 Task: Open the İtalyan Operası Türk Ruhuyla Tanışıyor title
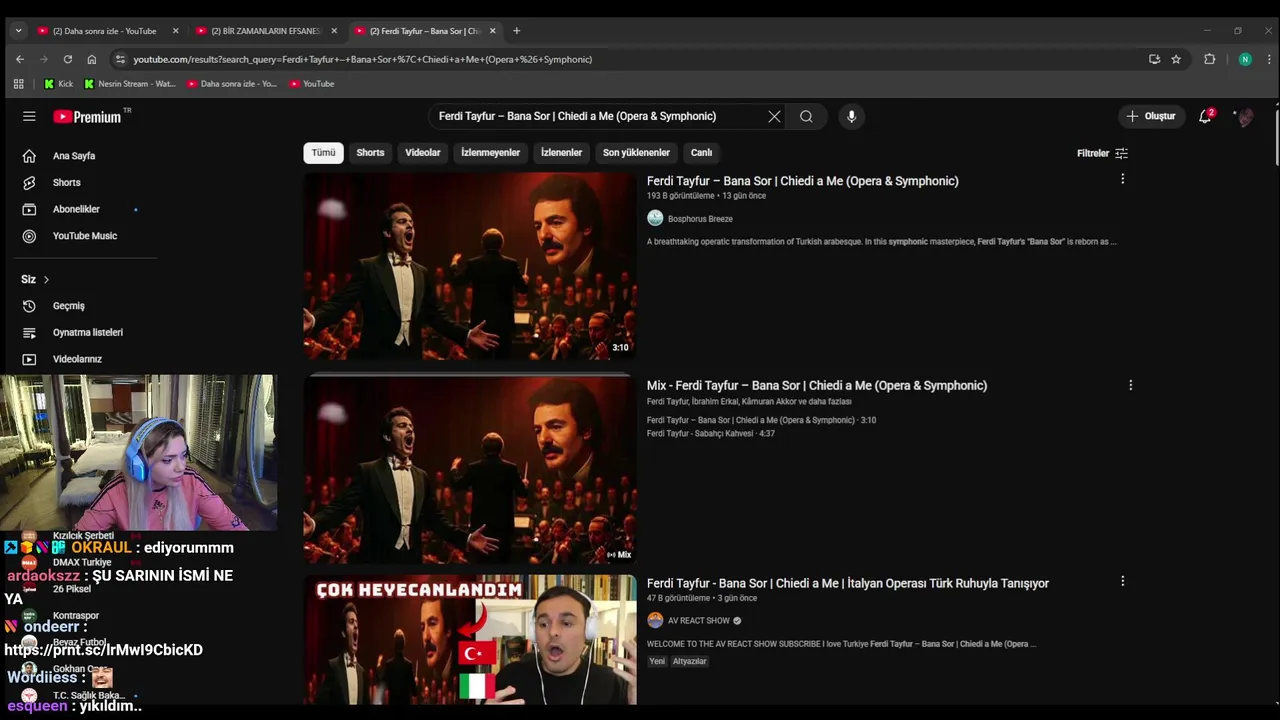click(848, 583)
